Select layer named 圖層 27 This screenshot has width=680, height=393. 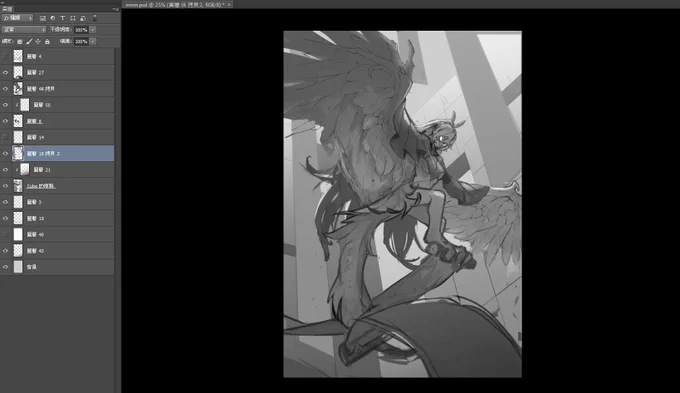click(x=36, y=72)
